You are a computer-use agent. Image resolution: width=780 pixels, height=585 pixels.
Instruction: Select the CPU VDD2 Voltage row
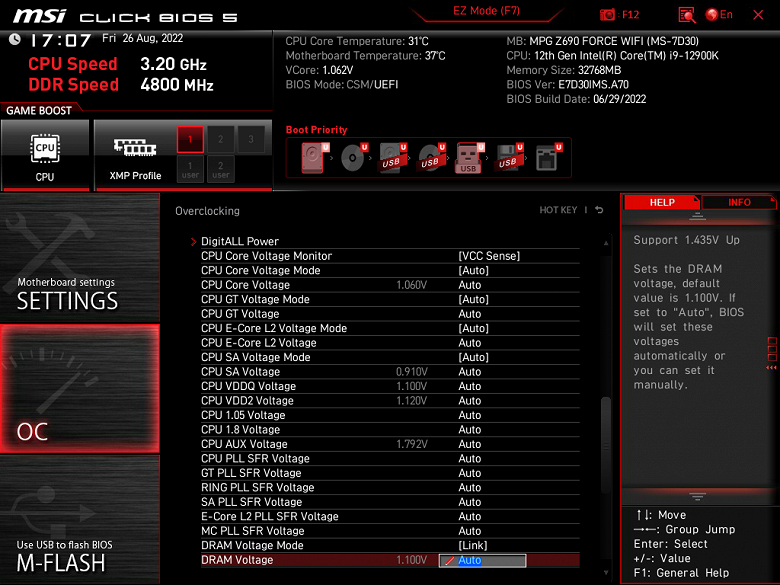(x=390, y=400)
